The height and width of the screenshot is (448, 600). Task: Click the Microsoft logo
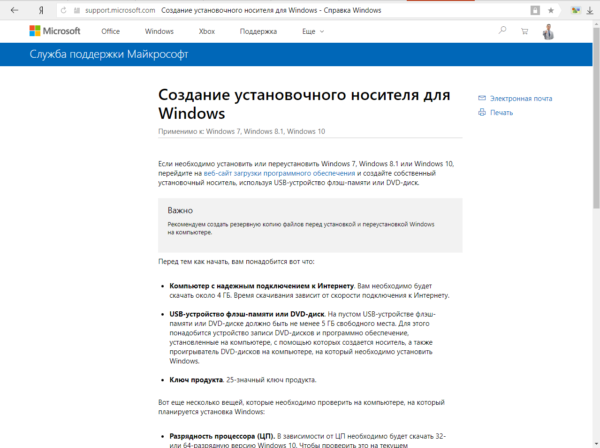[x=55, y=31]
